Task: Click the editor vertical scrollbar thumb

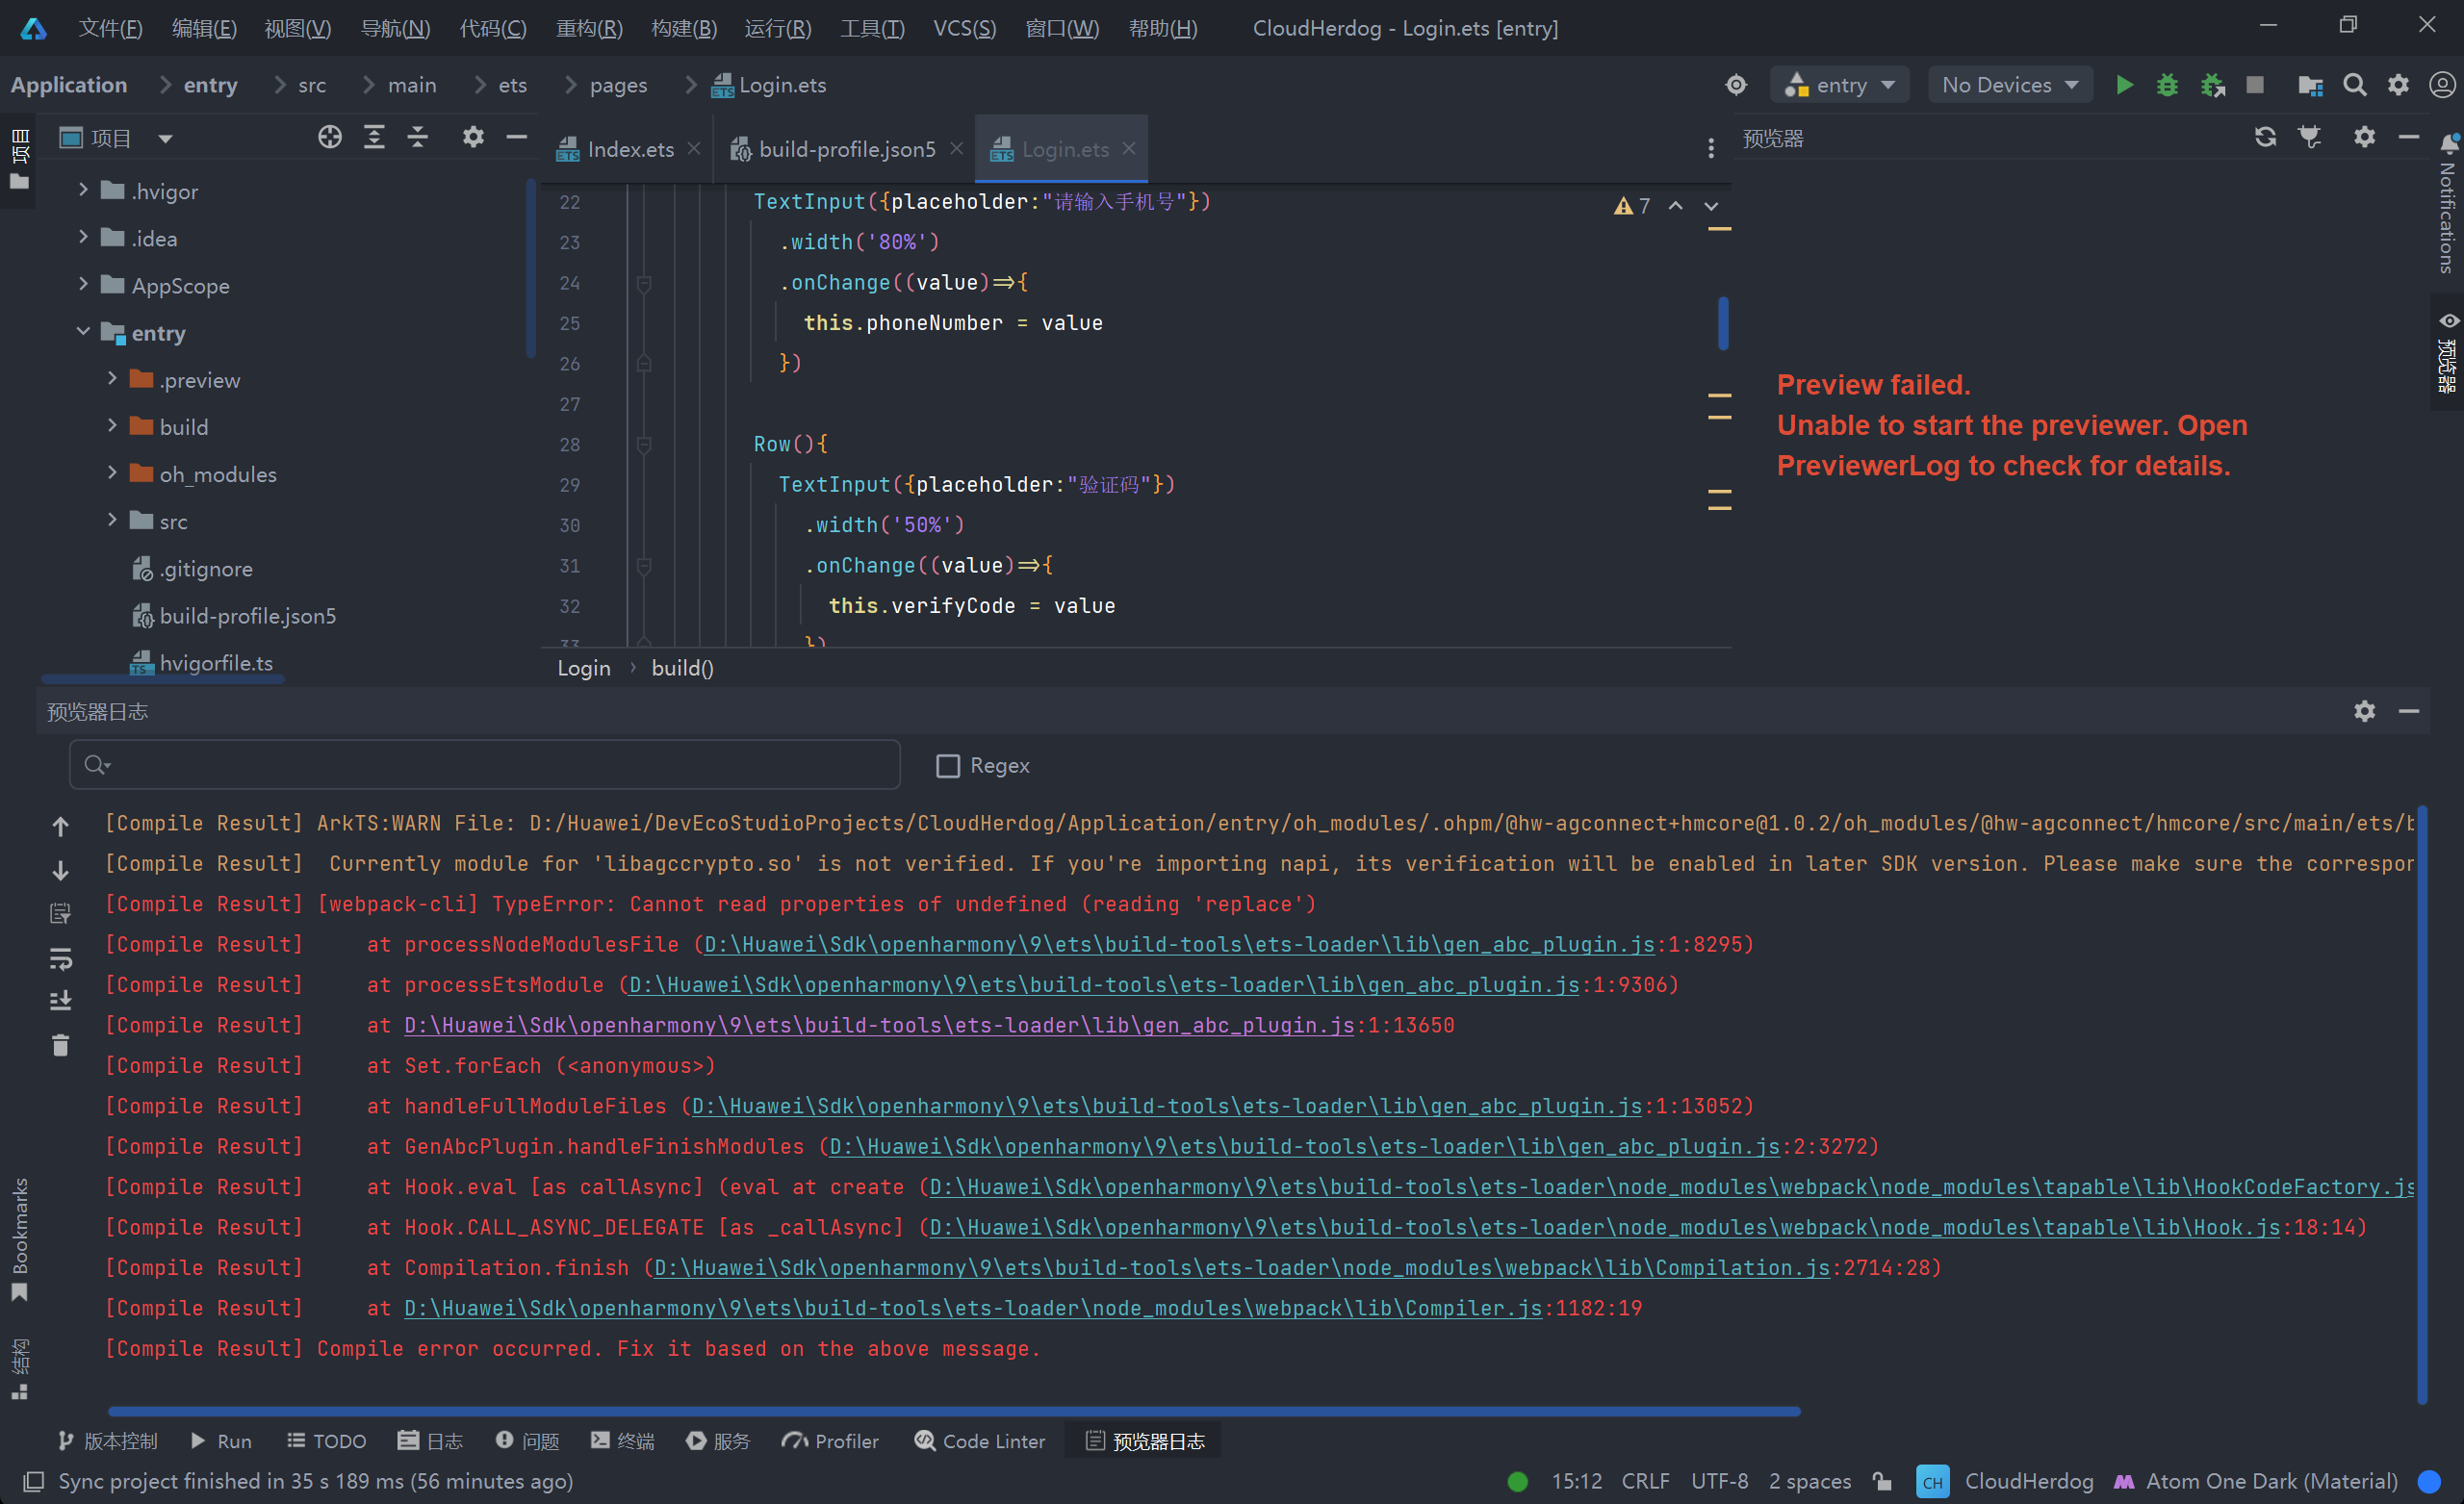Action: pos(1723,322)
